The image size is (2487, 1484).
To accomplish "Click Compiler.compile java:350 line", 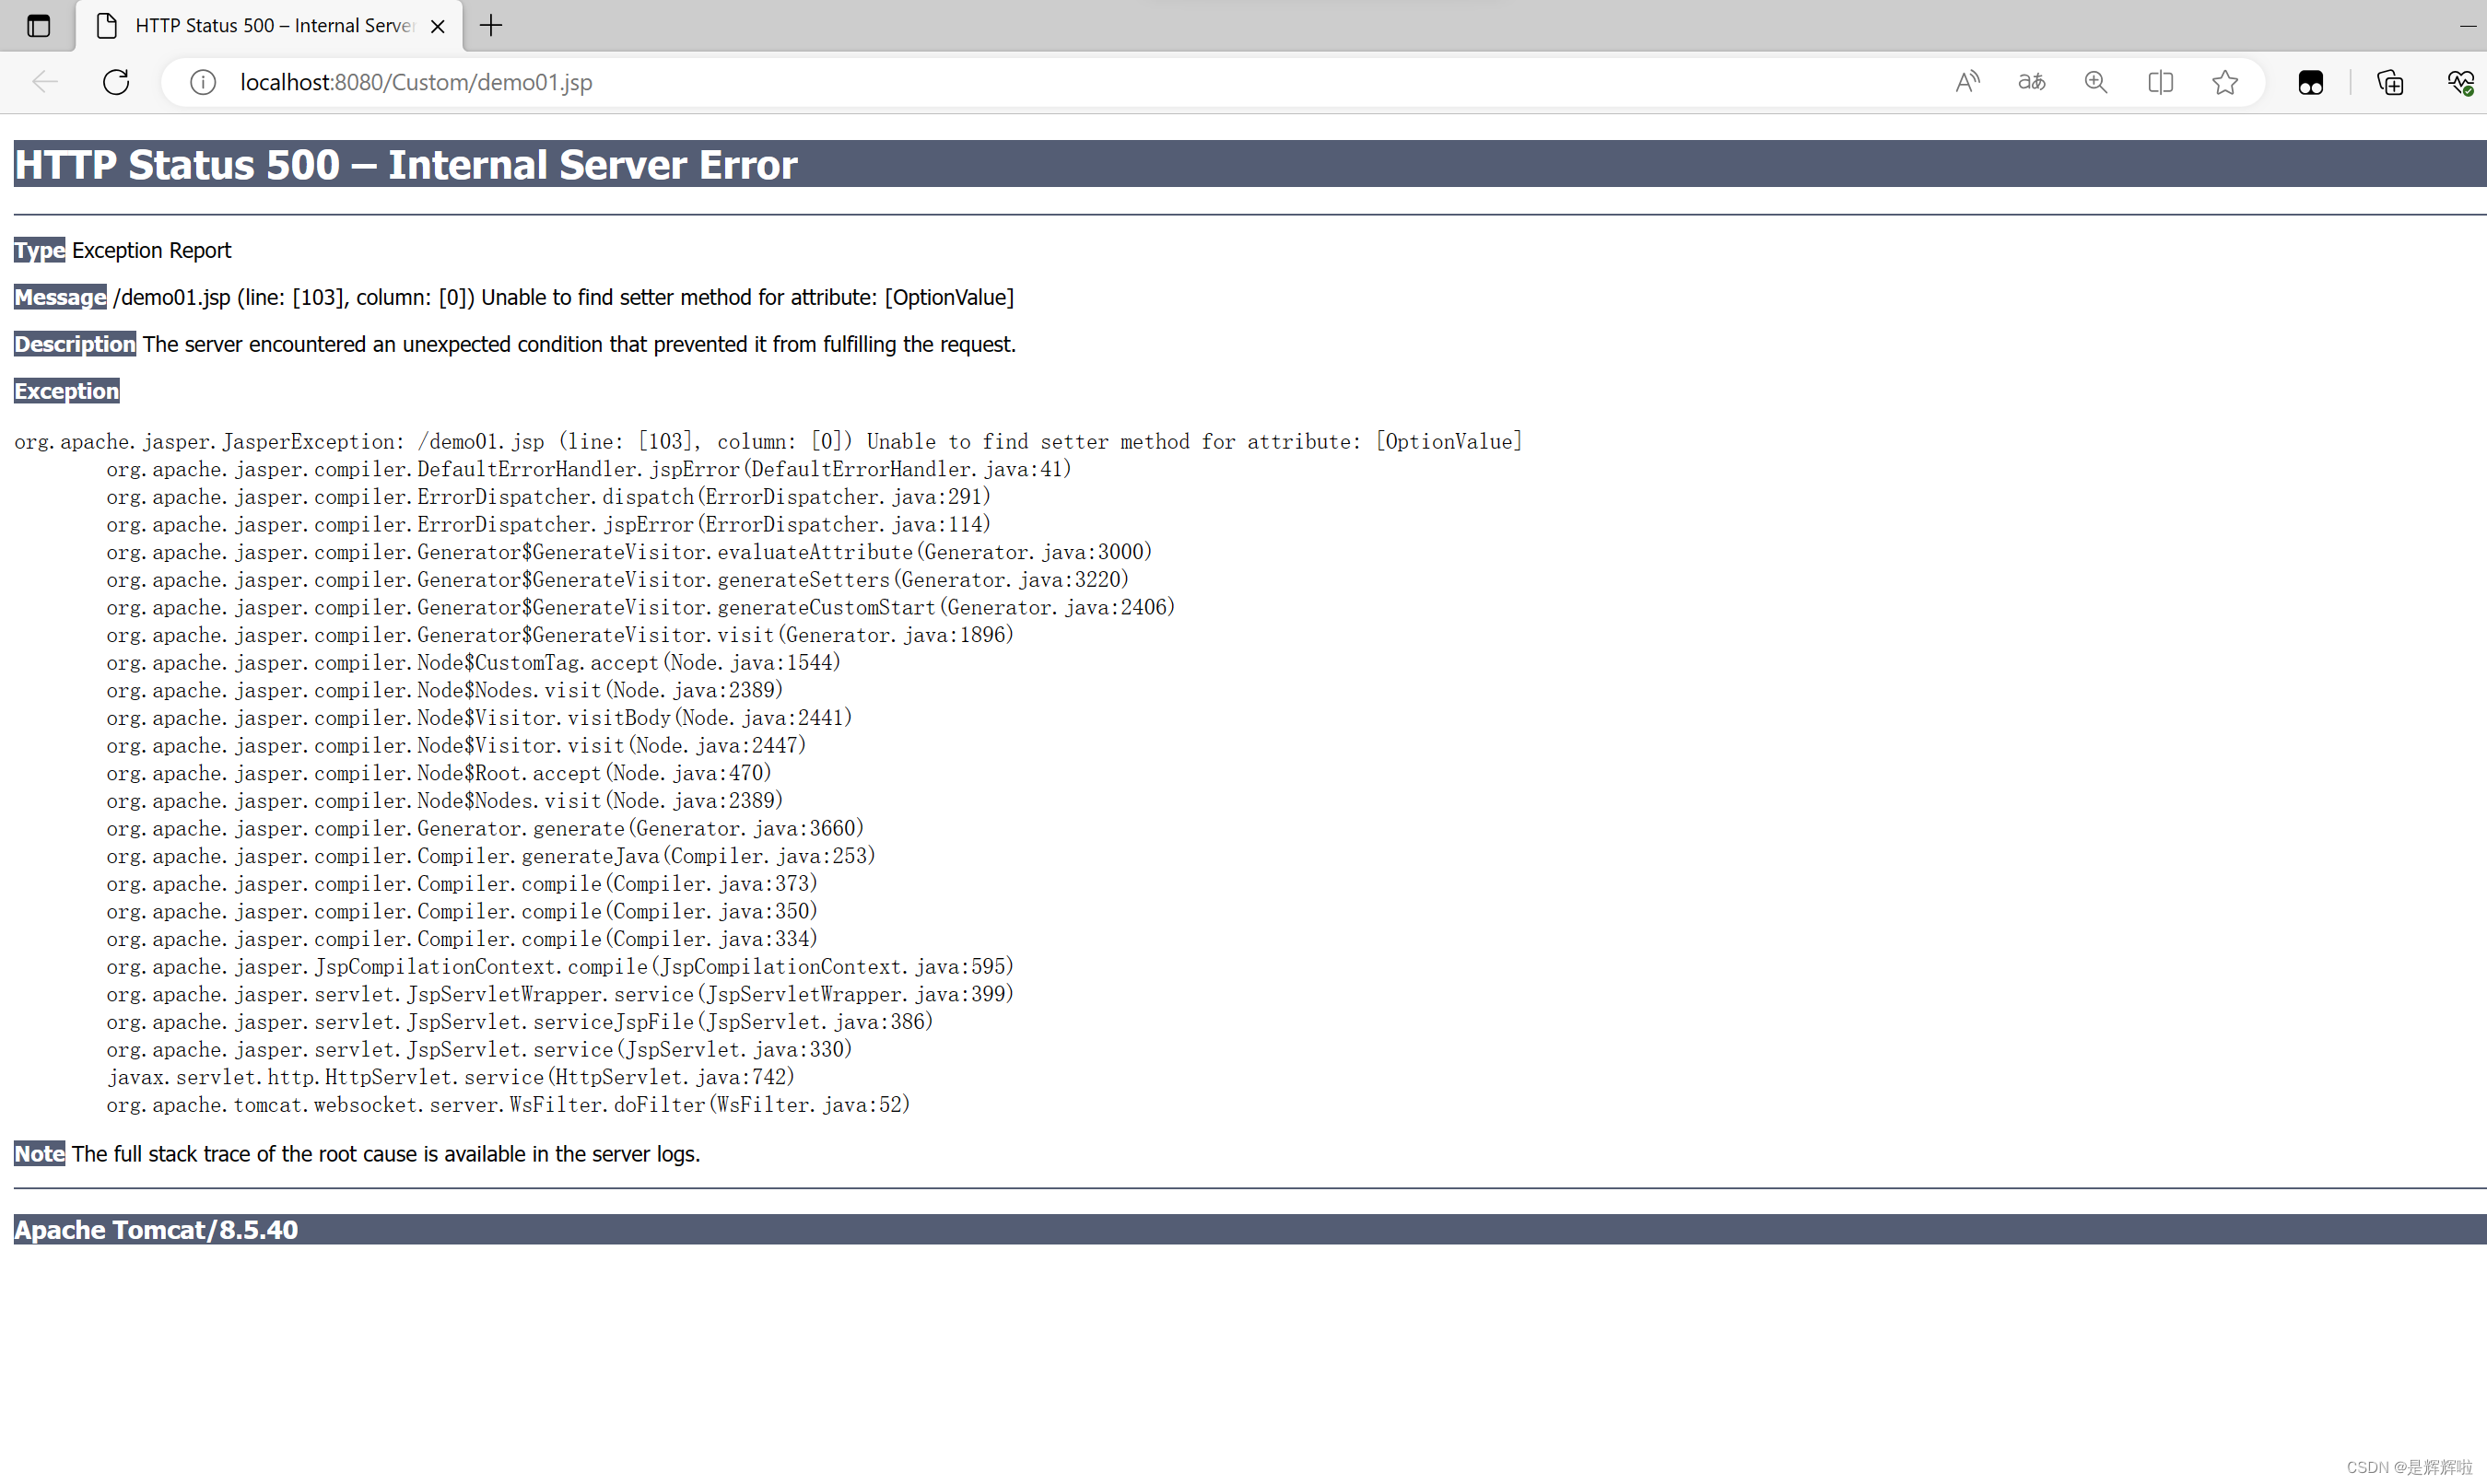I will (462, 912).
